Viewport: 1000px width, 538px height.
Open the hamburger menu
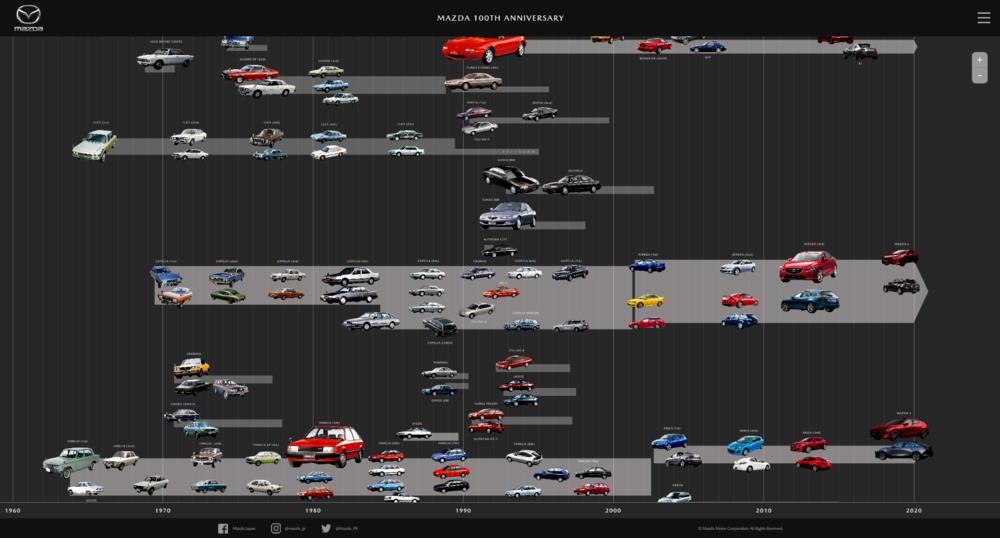[x=983, y=18]
